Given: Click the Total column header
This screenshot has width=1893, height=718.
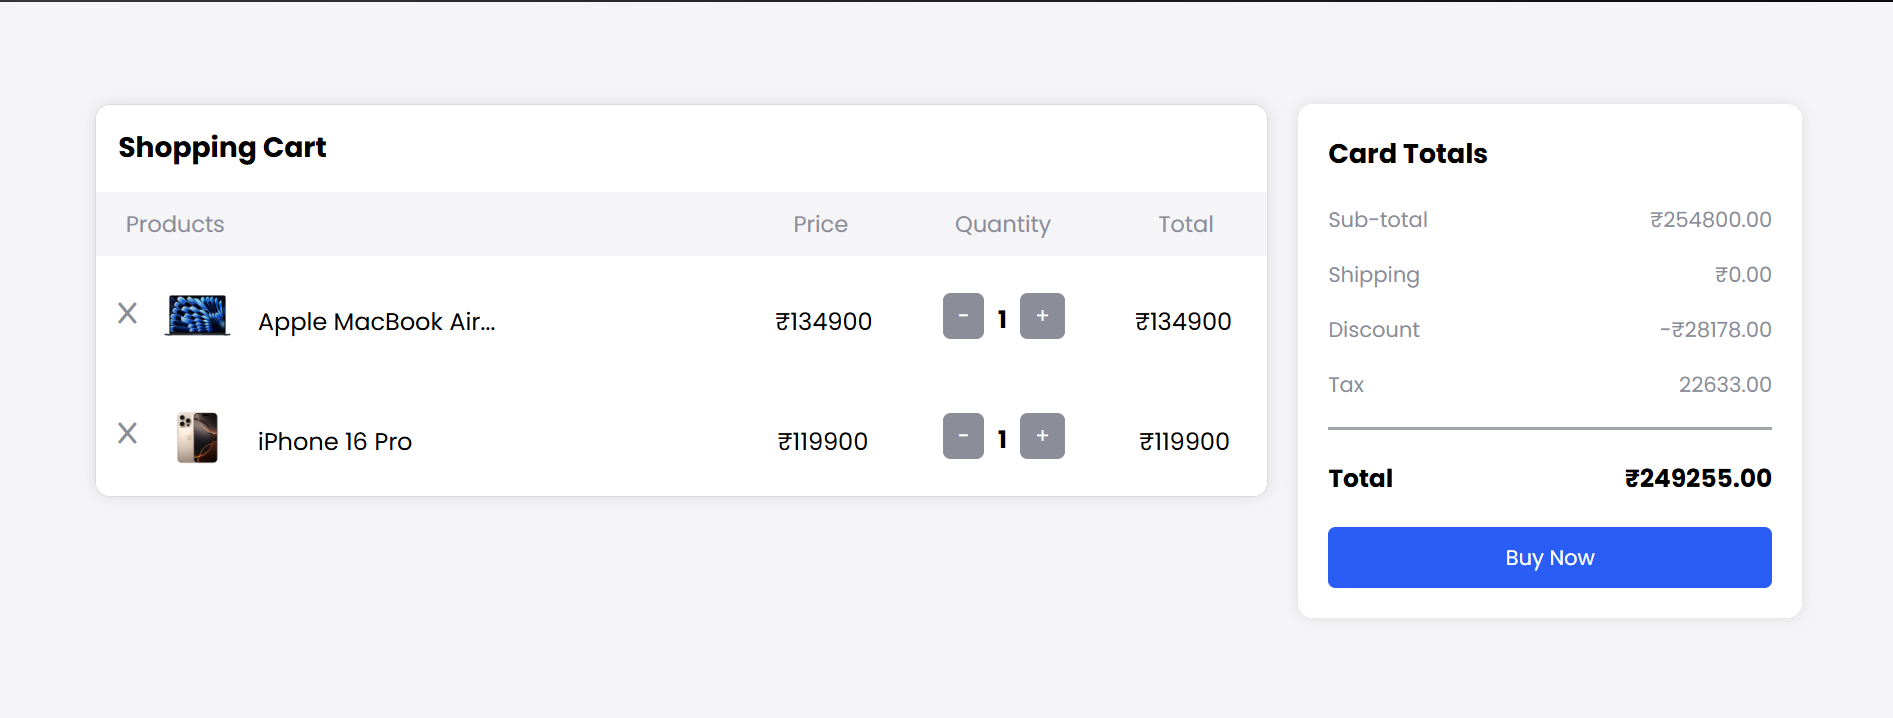Looking at the screenshot, I should pos(1185,224).
